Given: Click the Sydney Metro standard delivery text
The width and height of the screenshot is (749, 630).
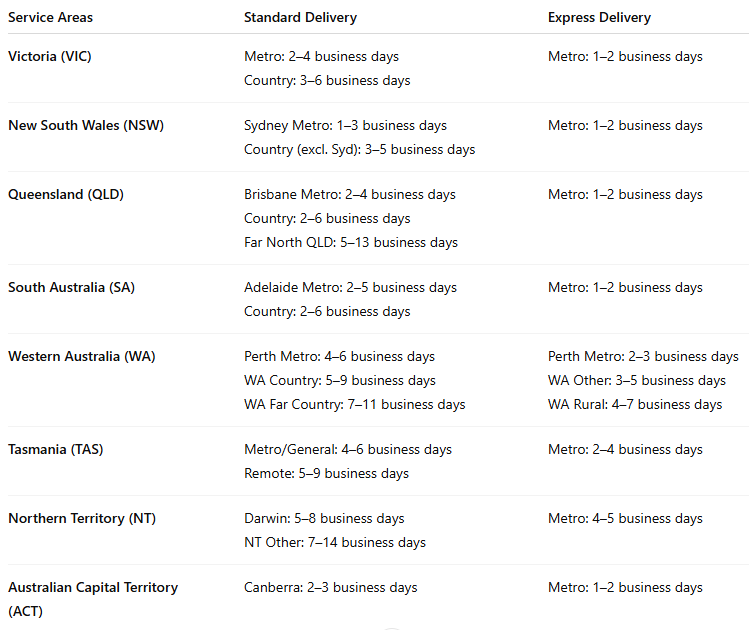Looking at the screenshot, I should [x=345, y=126].
